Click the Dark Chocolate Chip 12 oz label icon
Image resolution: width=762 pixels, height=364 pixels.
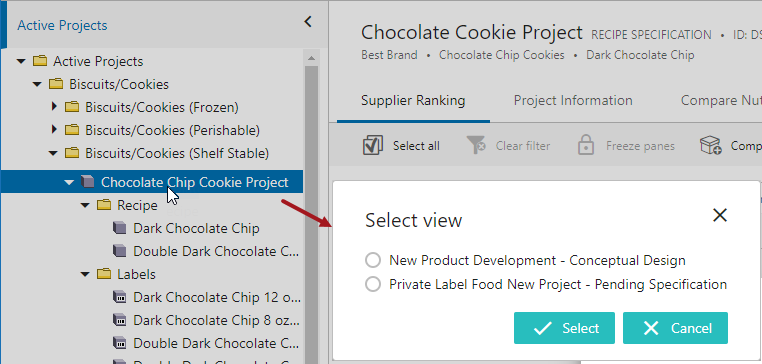click(x=119, y=297)
